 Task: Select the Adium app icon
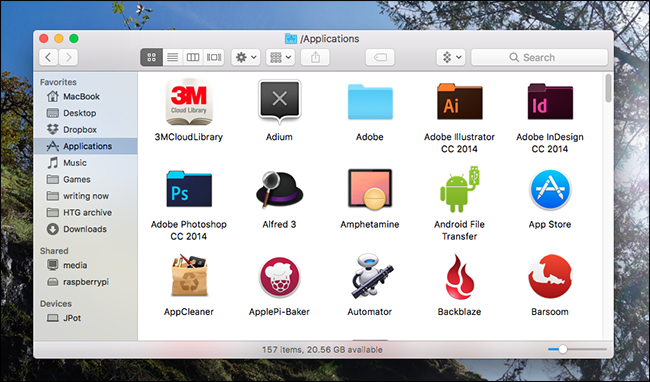click(x=279, y=102)
